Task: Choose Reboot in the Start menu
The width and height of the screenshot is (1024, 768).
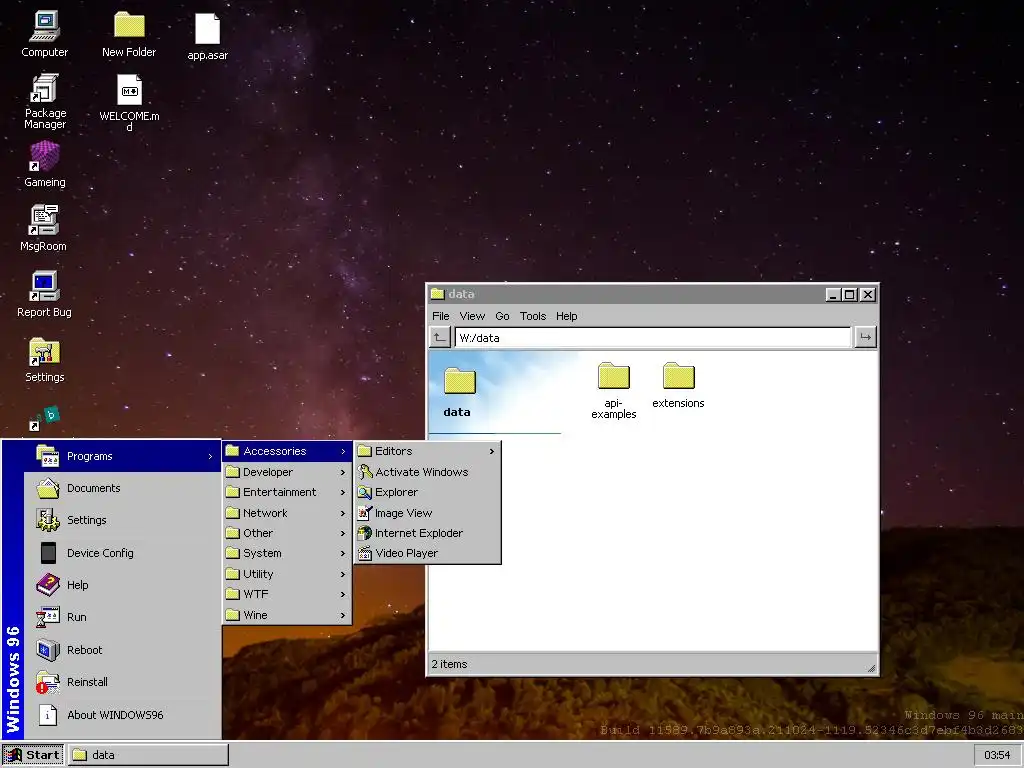Action: pyautogui.click(x=123, y=650)
